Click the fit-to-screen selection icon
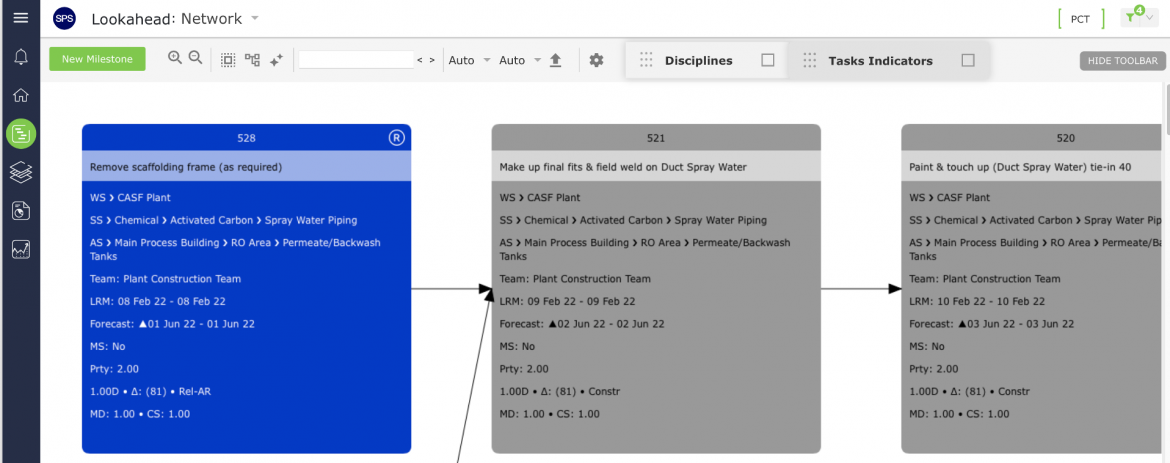 point(228,60)
